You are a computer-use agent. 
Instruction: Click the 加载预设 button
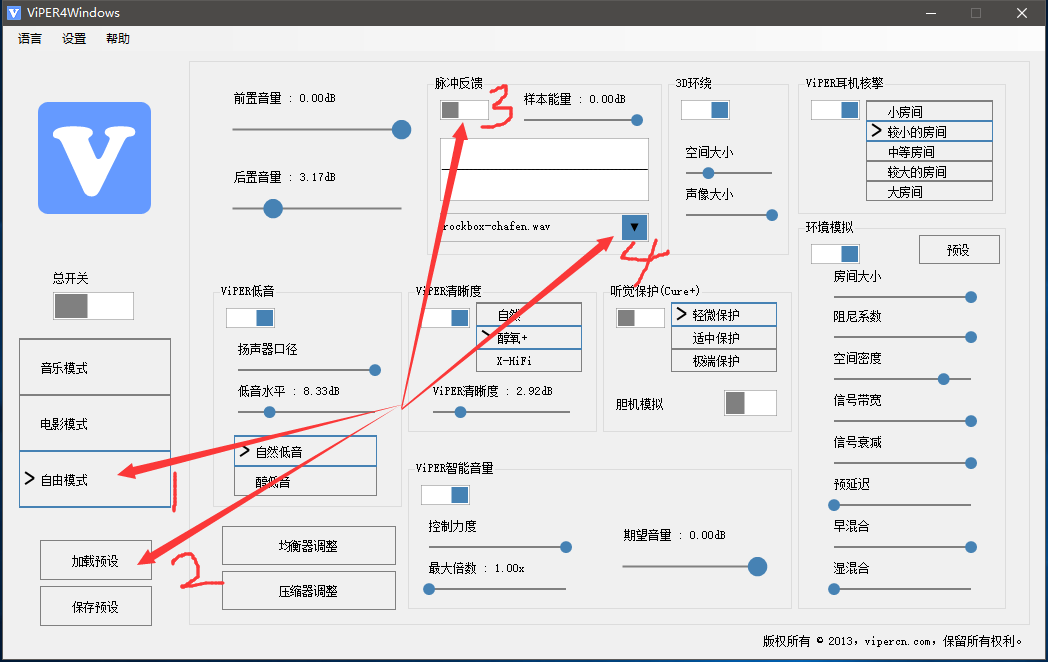pyautogui.click(x=96, y=560)
